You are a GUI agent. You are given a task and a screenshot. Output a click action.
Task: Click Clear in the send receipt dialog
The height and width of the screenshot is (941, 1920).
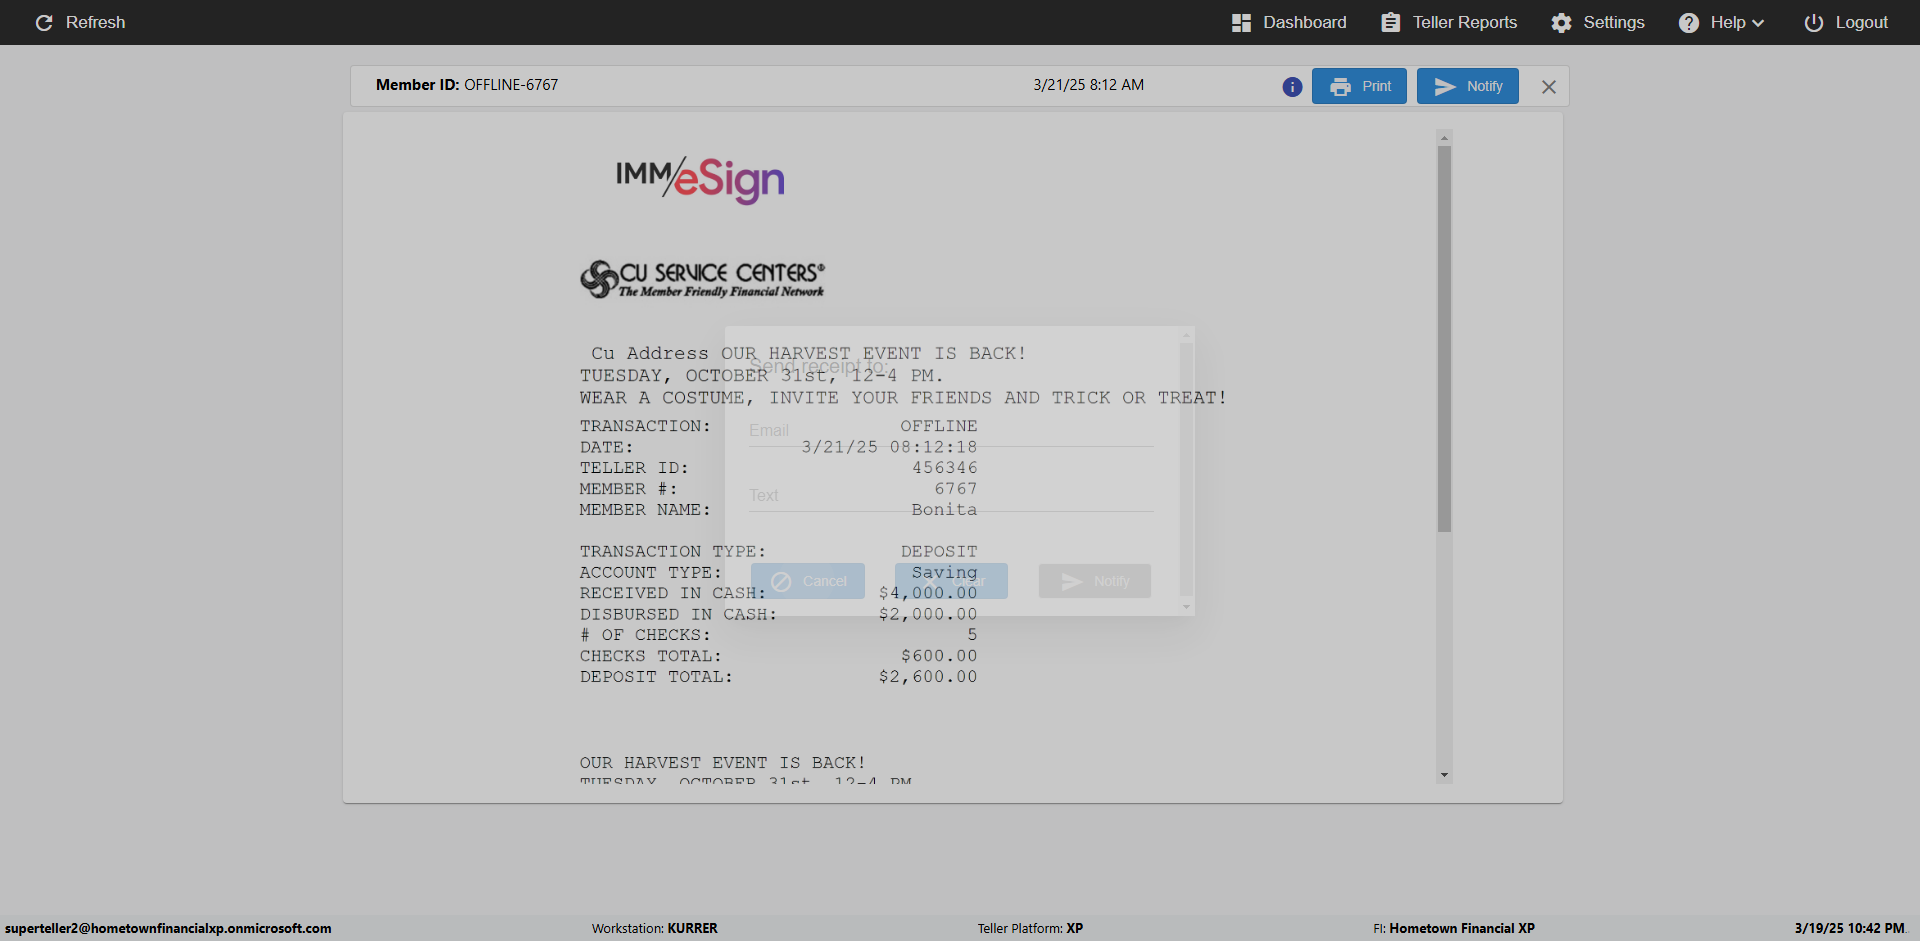pos(951,581)
